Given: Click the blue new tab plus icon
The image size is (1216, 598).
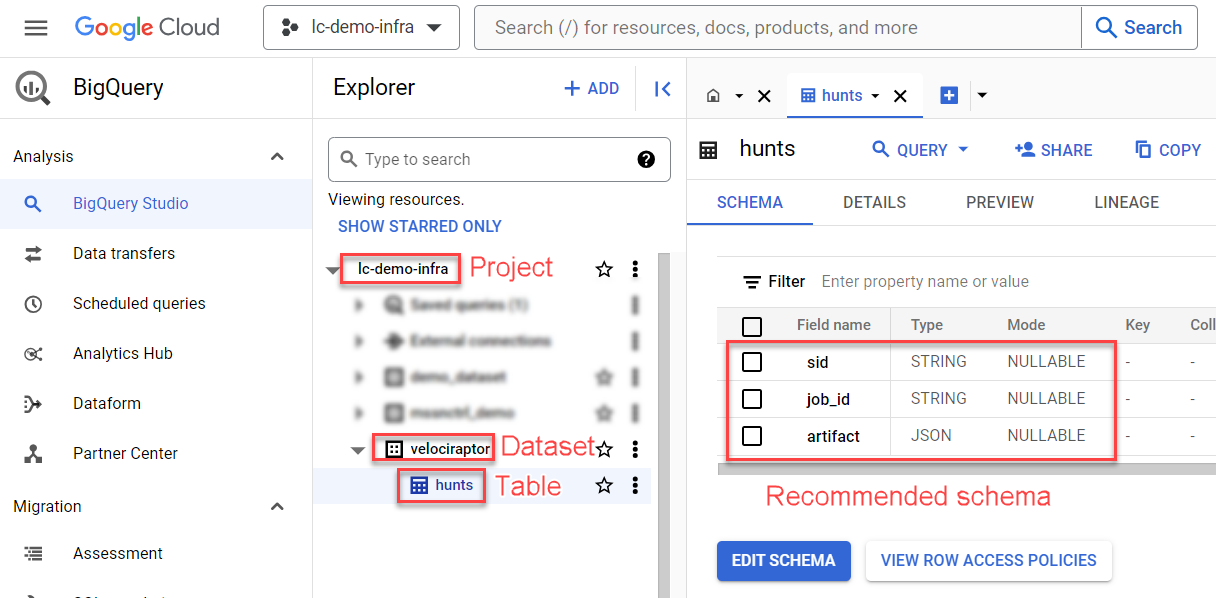Looking at the screenshot, I should click(x=949, y=95).
